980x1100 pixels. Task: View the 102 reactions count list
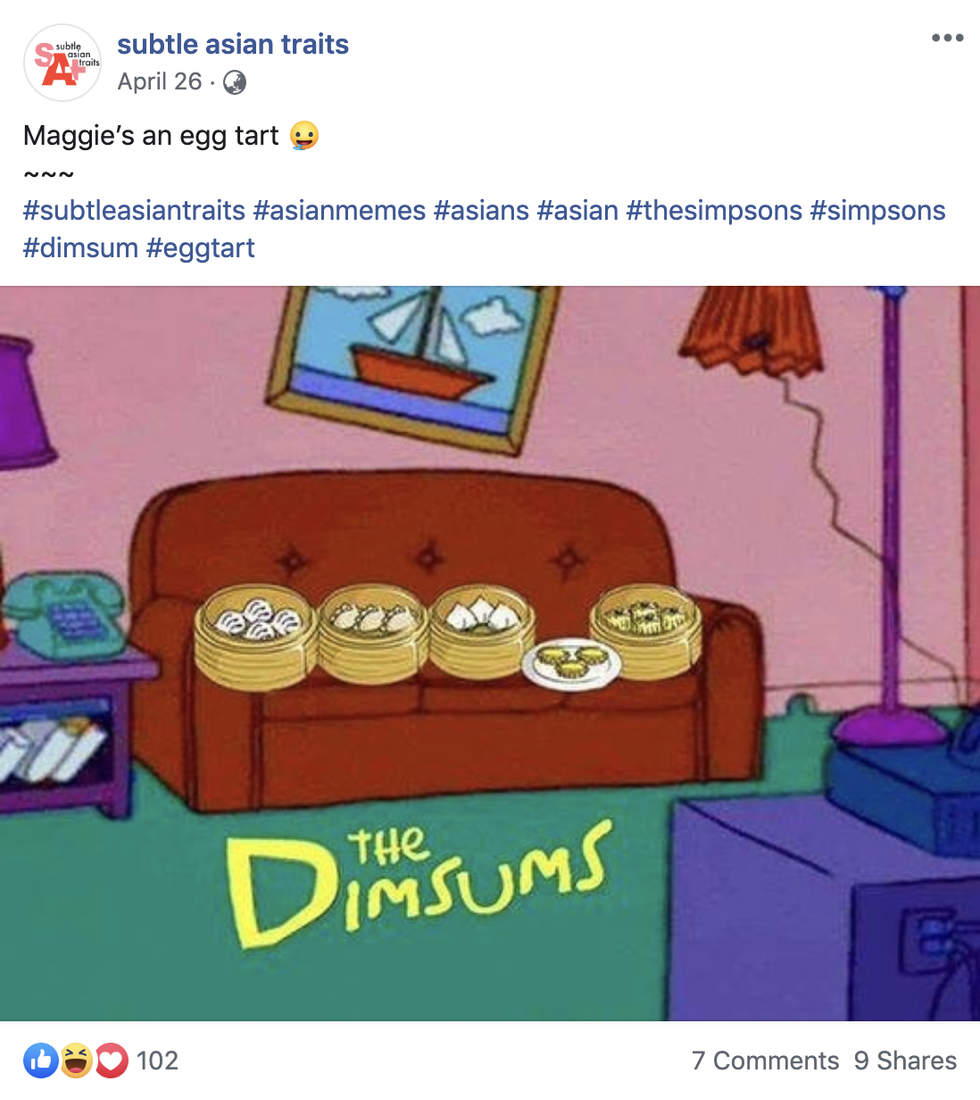point(157,1060)
